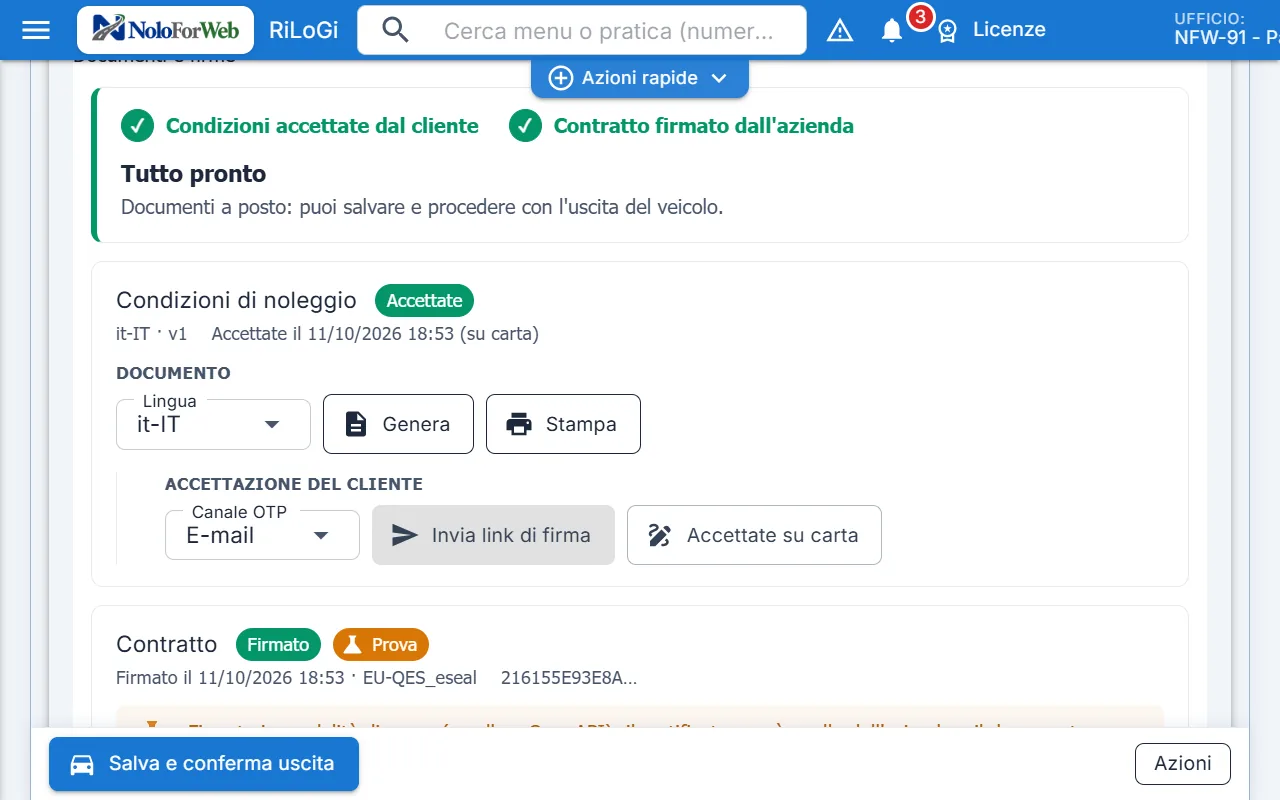Click the flask icon in Prova badge
Image resolution: width=1280 pixels, height=800 pixels.
pos(352,644)
